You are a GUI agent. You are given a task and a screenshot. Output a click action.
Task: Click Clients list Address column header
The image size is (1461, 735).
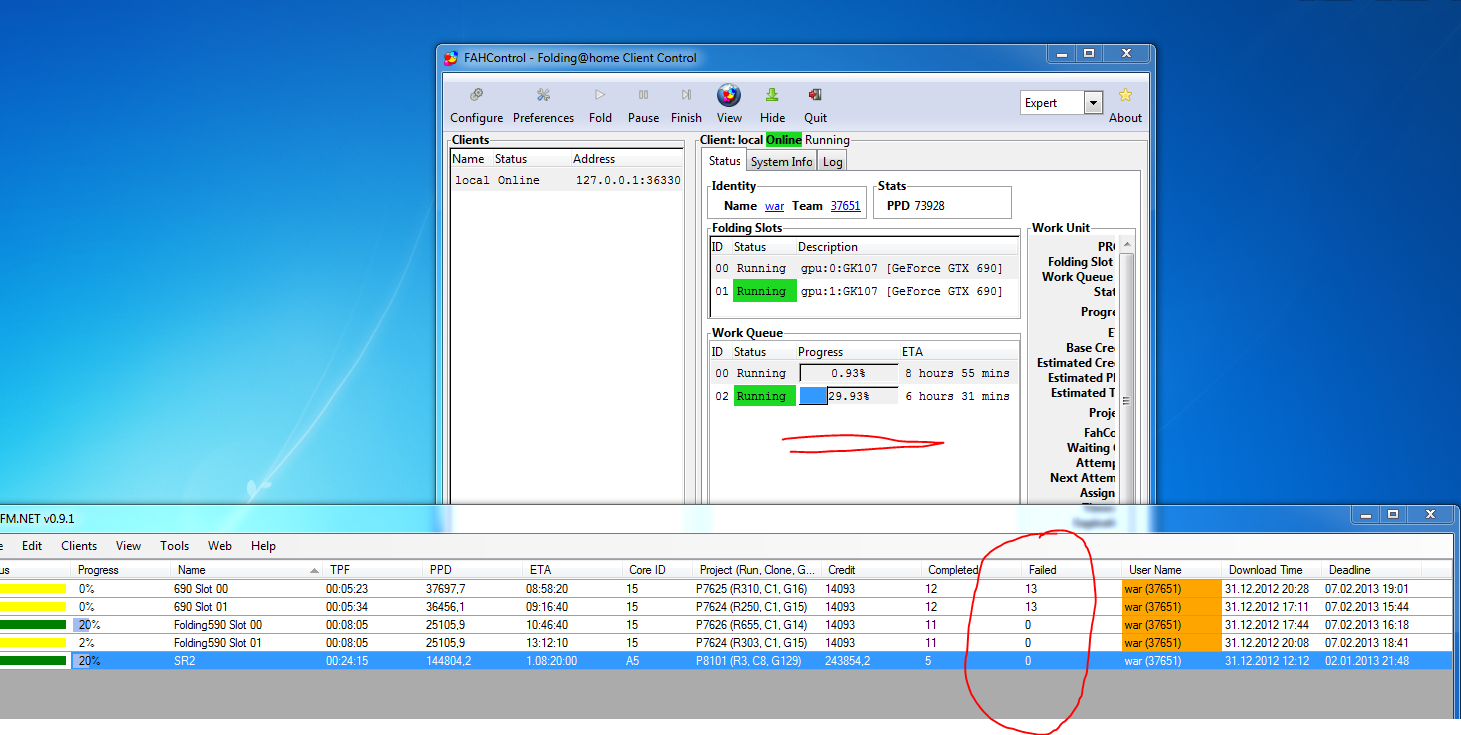pos(626,159)
